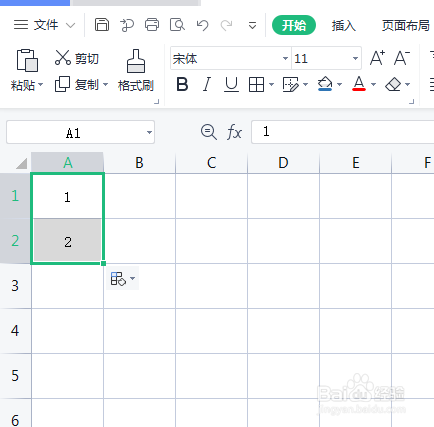This screenshot has width=434, height=427.
Task: Switch to the 插入 tab
Action: coord(344,25)
